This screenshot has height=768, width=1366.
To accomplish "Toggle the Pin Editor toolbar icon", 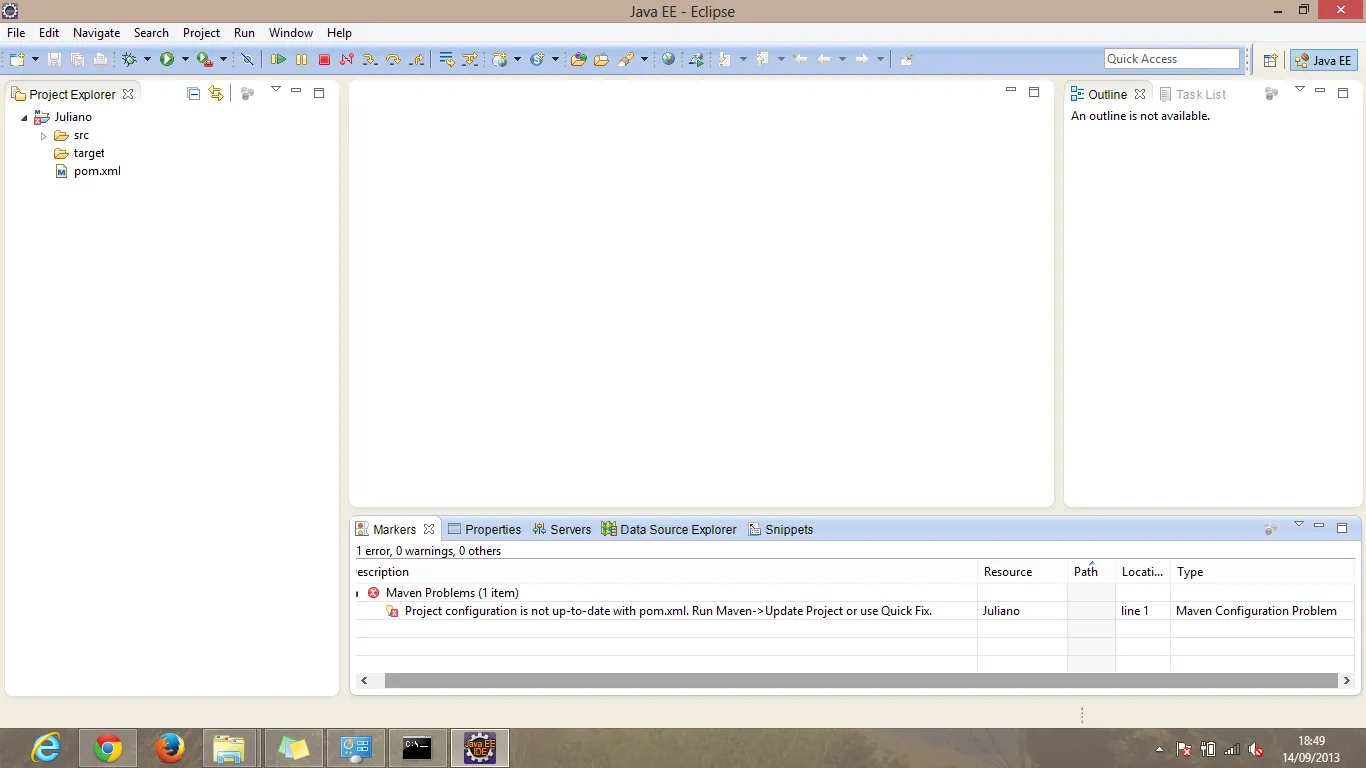I will 906,60.
